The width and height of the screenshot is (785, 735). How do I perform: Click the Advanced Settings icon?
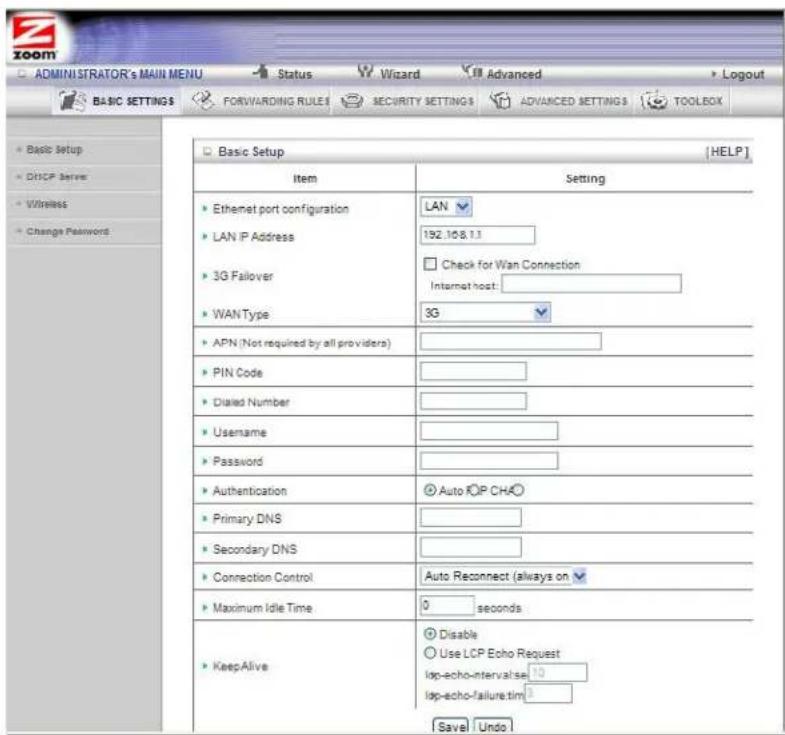click(x=500, y=101)
